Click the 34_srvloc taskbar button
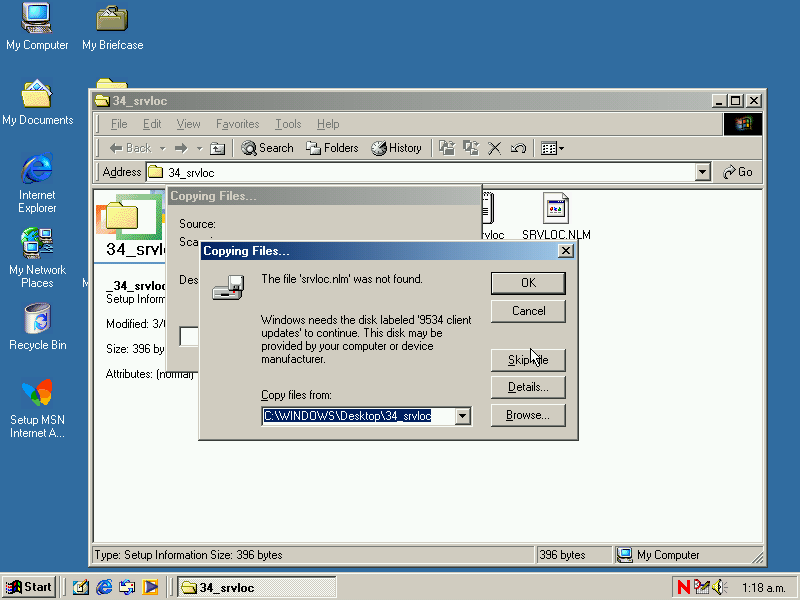This screenshot has height=600, width=800. click(x=257, y=587)
